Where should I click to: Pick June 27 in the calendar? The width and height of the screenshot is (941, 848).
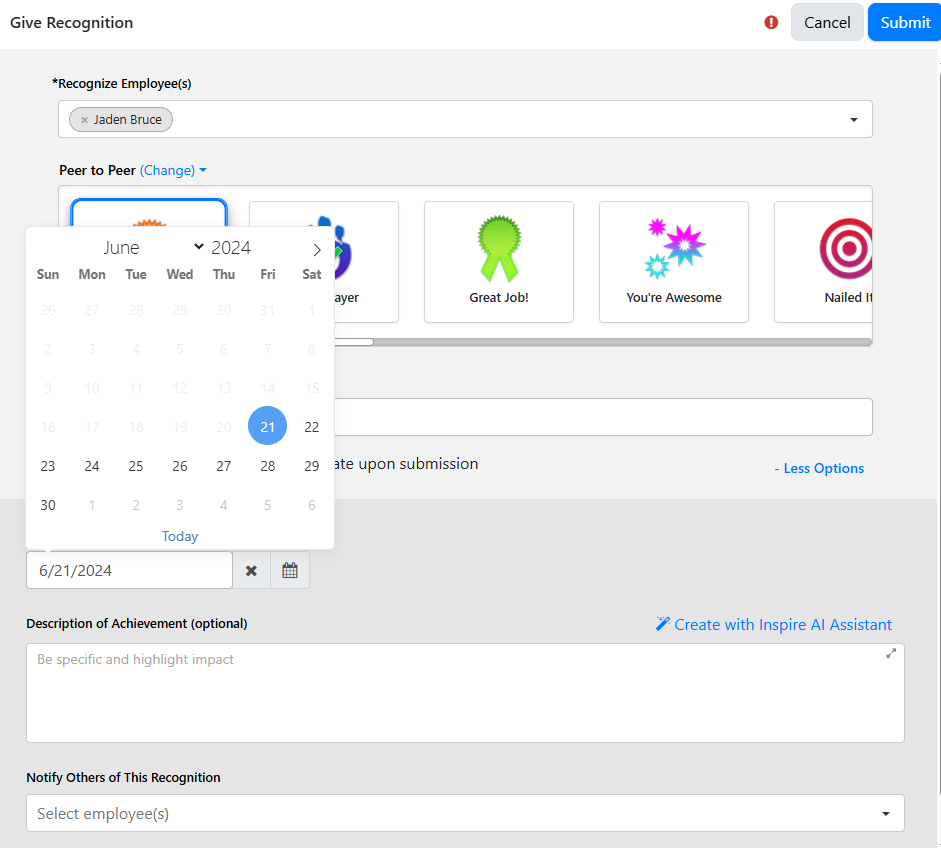coord(224,466)
